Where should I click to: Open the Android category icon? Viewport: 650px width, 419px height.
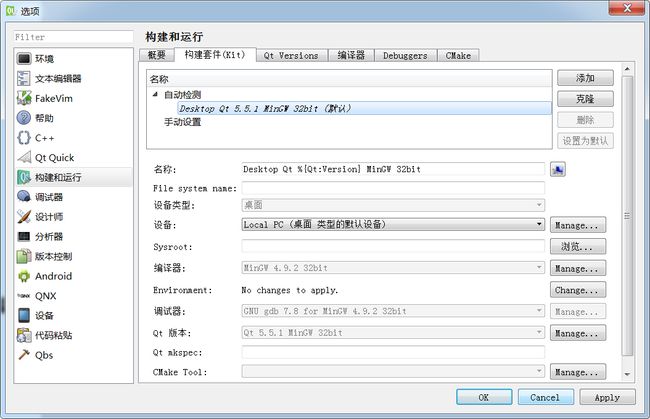pyautogui.click(x=24, y=276)
